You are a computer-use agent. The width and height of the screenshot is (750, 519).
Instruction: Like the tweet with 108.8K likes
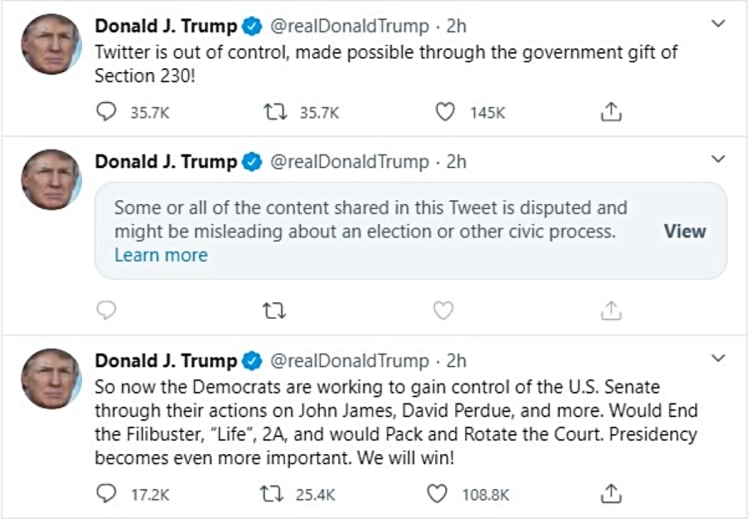pos(437,493)
